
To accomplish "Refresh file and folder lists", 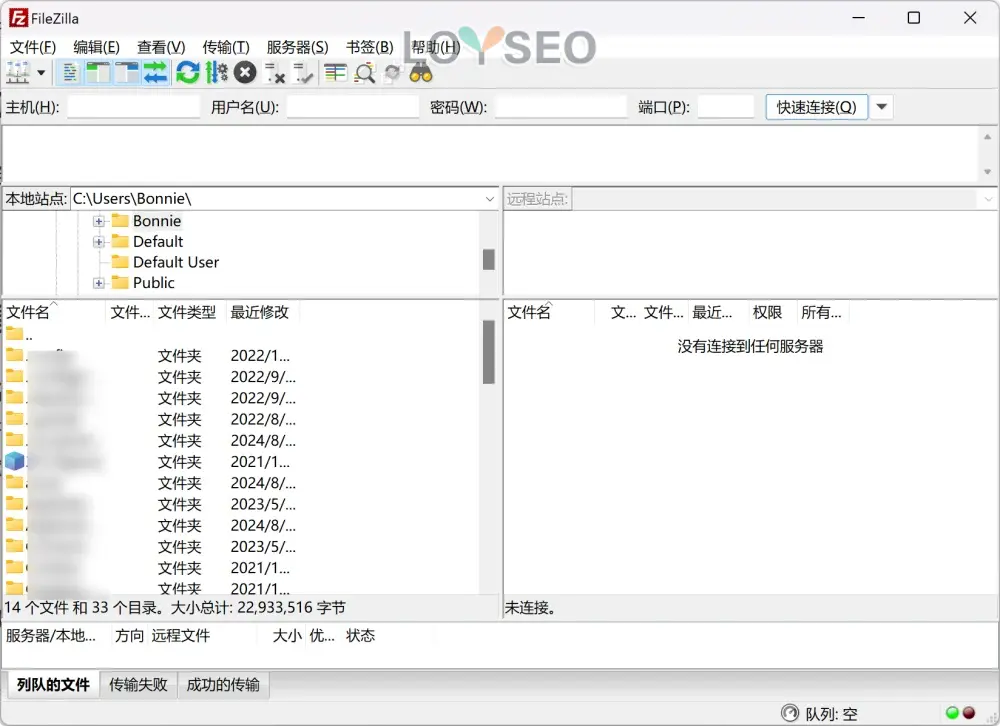I will pyautogui.click(x=188, y=73).
